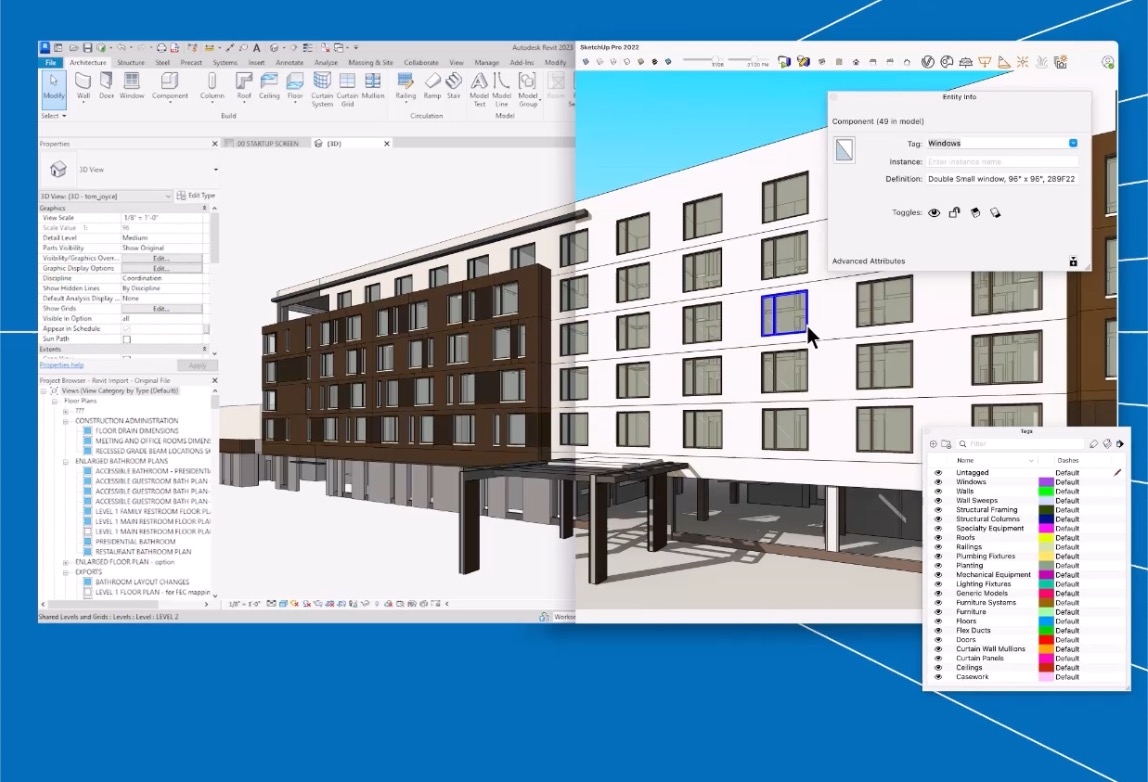Click Edit beside Visibility/Graphics Overrides

[162, 259]
